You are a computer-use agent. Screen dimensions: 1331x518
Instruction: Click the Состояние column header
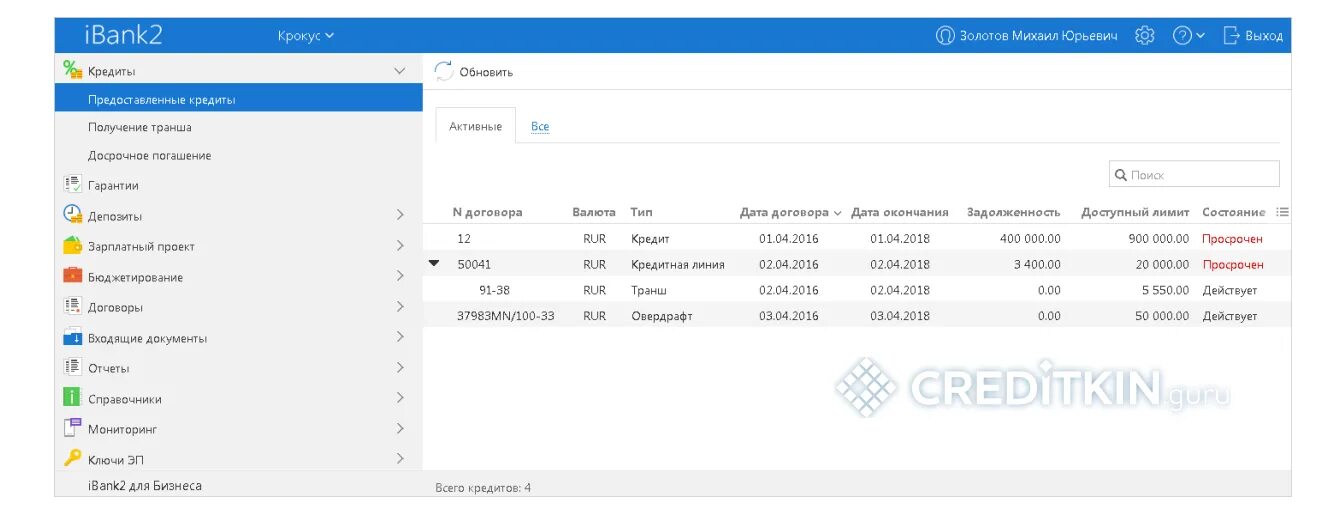(1233, 212)
